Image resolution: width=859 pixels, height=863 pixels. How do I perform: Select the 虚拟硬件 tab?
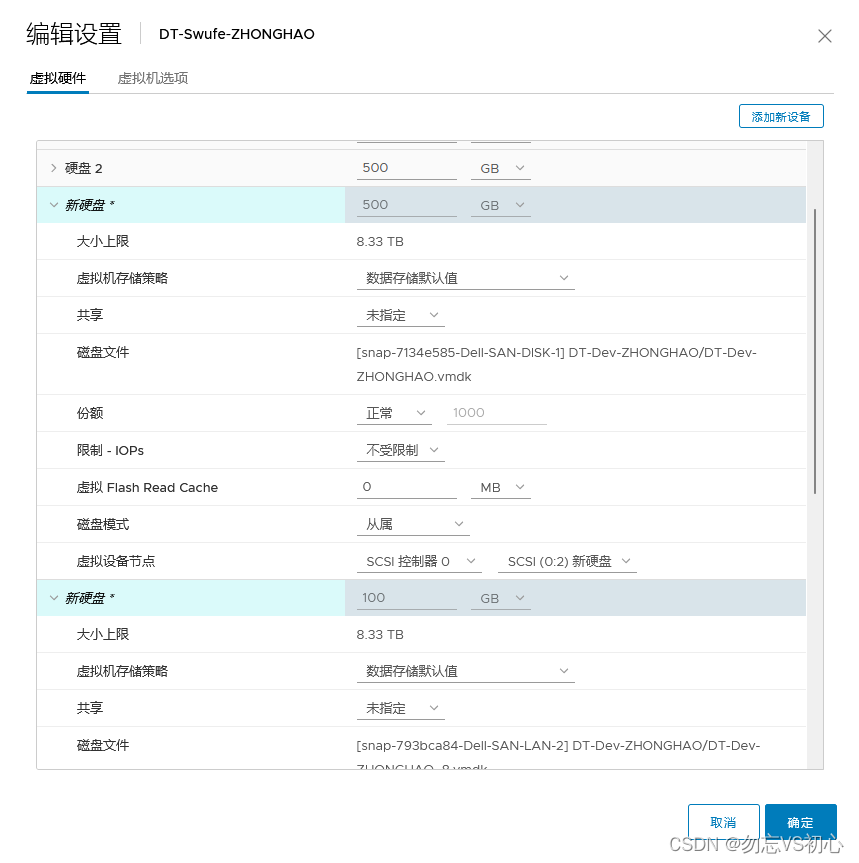click(x=57, y=76)
